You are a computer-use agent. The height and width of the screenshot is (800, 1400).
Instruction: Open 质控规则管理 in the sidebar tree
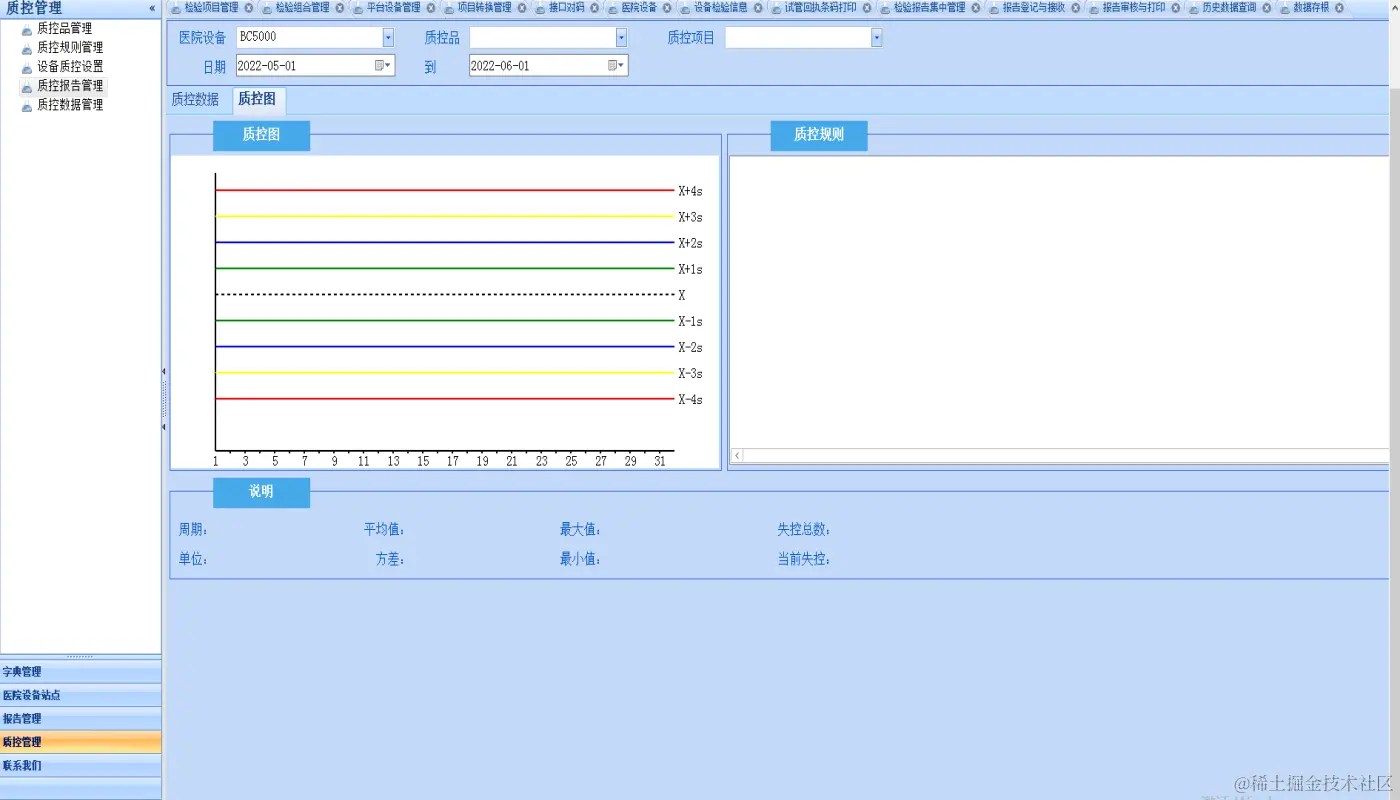click(70, 48)
